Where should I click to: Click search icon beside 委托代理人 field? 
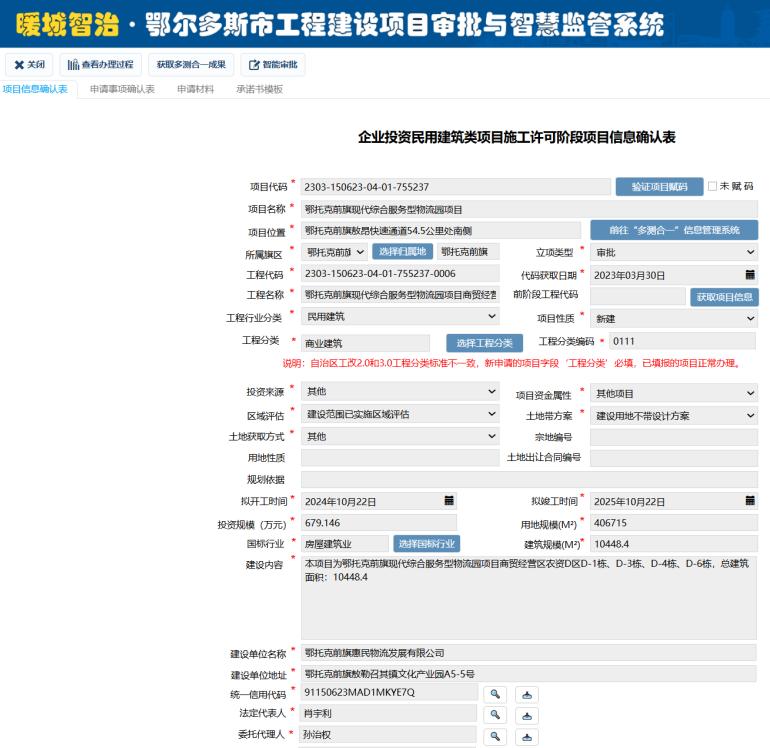496,736
